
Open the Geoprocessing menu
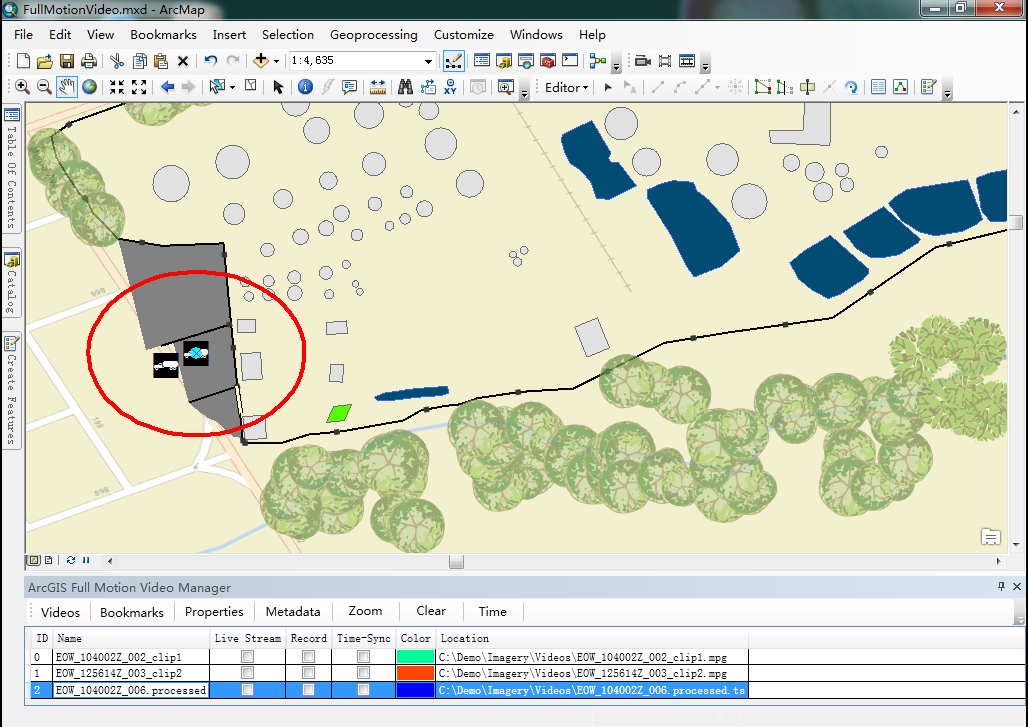pyautogui.click(x=374, y=35)
